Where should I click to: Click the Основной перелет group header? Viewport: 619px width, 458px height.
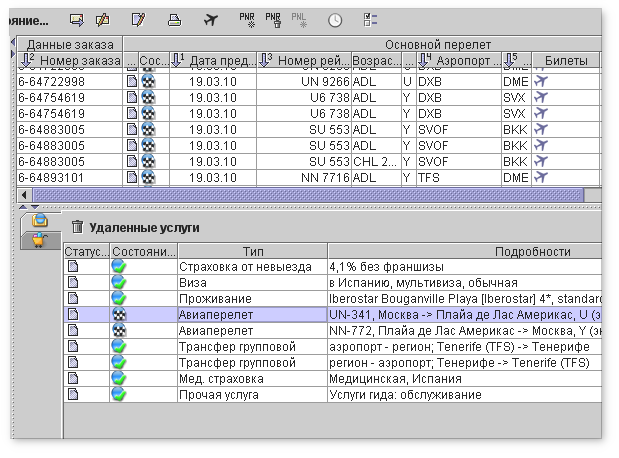[362, 45]
